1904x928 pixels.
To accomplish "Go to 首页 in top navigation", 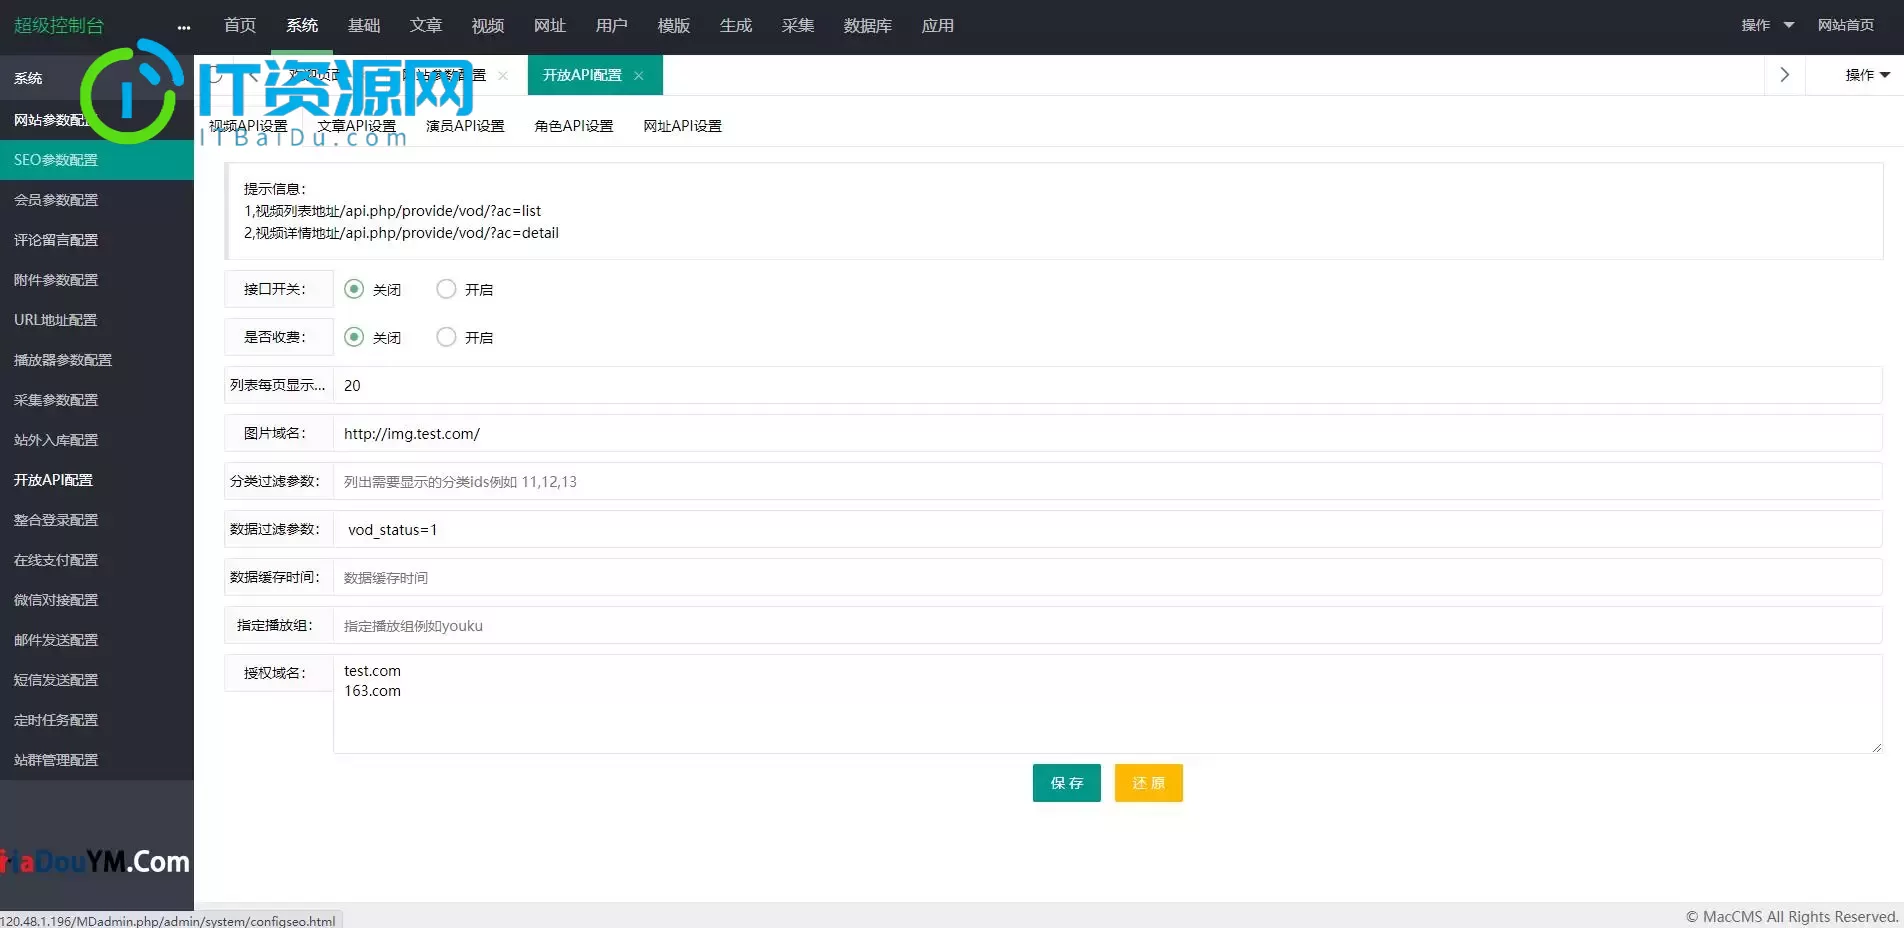I will click(x=240, y=26).
